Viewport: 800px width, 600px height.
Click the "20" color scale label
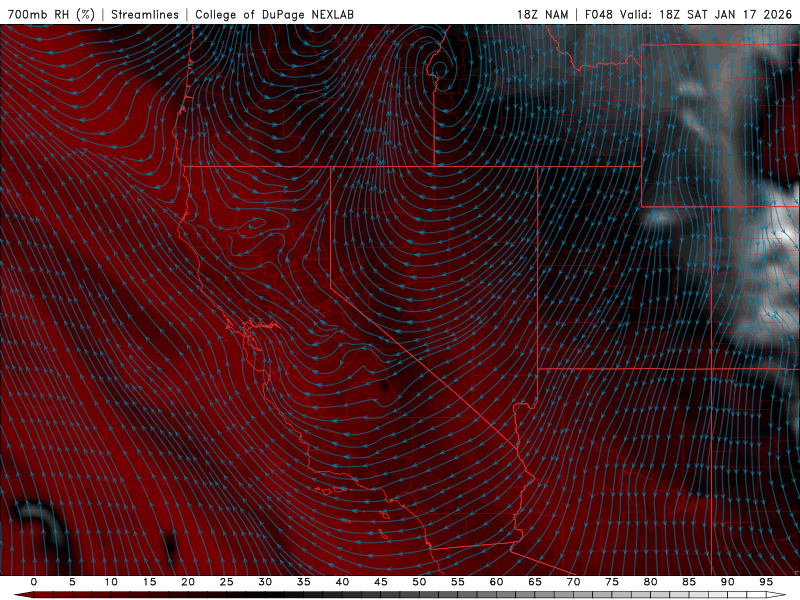[188, 582]
